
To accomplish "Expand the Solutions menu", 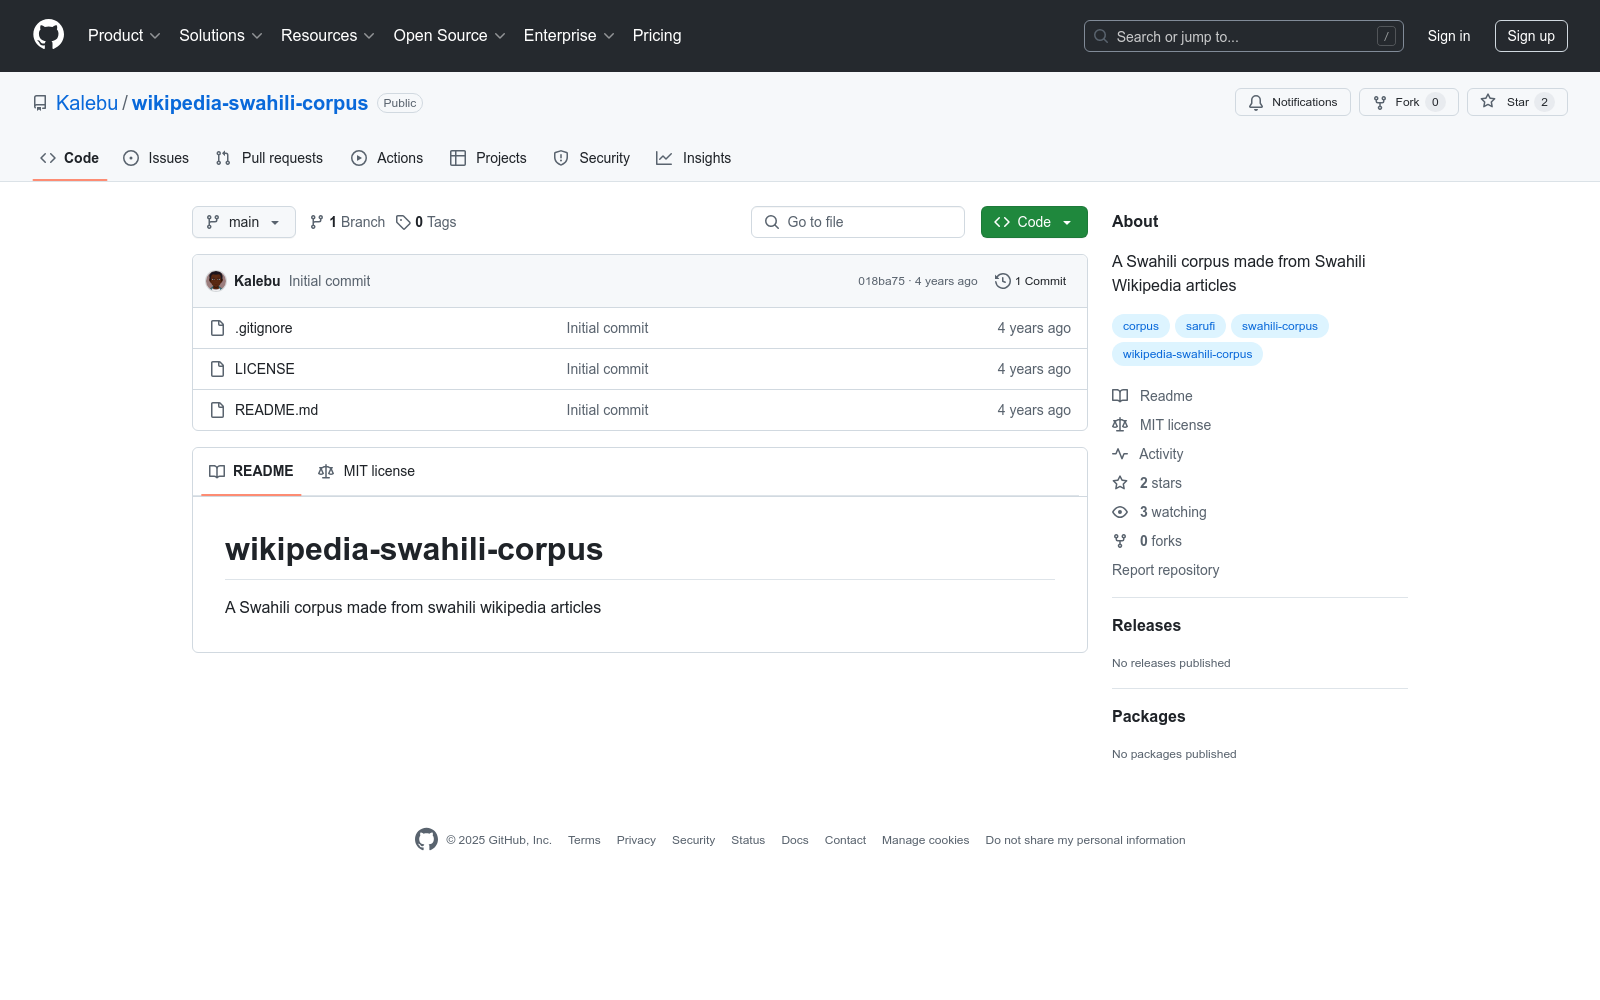I will (x=221, y=36).
